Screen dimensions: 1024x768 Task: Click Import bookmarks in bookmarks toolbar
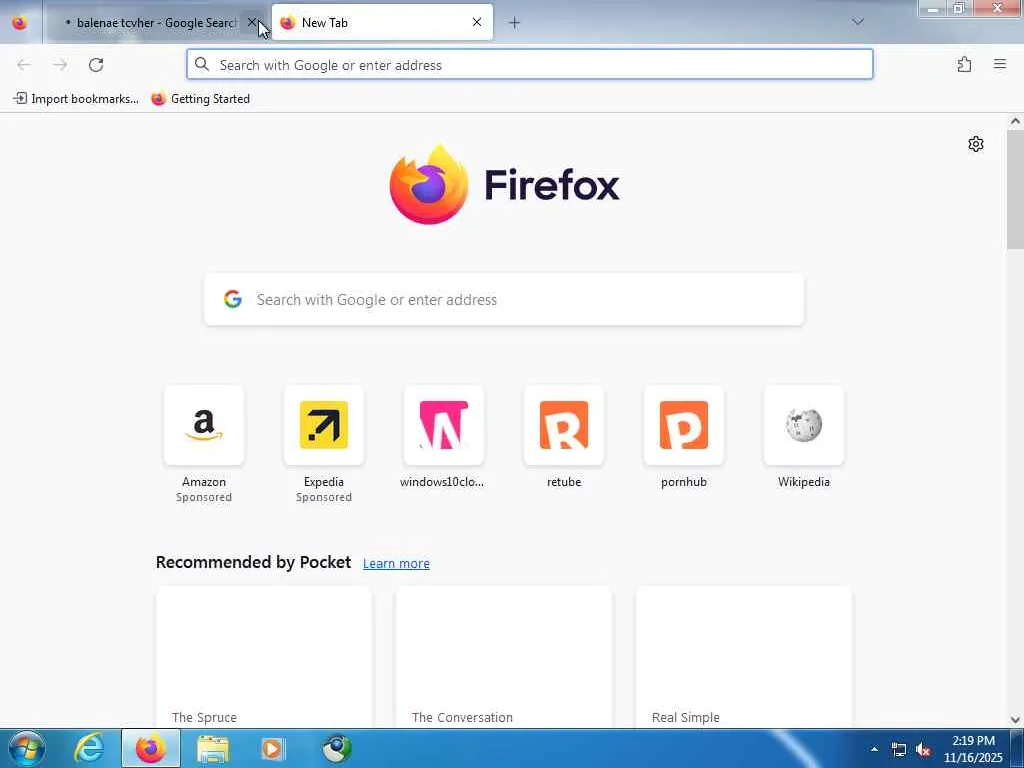[x=76, y=99]
